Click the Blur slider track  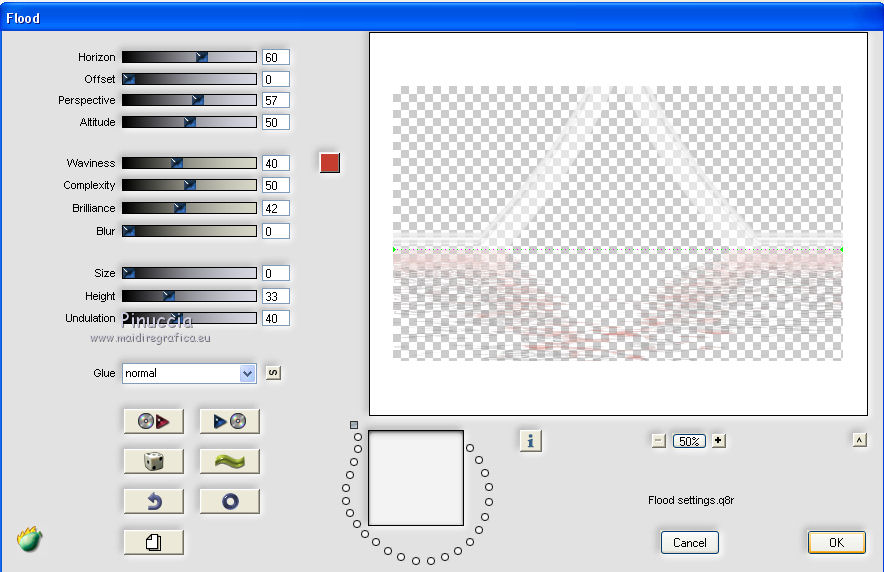pos(189,231)
